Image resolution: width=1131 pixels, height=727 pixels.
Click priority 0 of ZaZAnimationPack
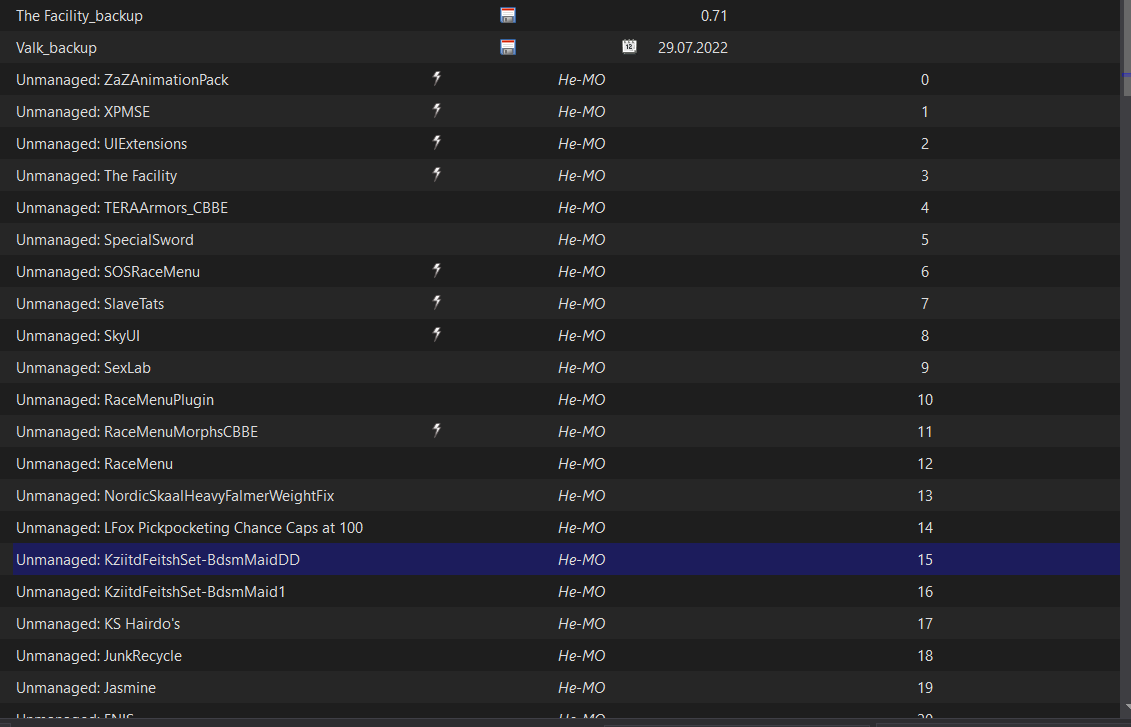coord(925,79)
